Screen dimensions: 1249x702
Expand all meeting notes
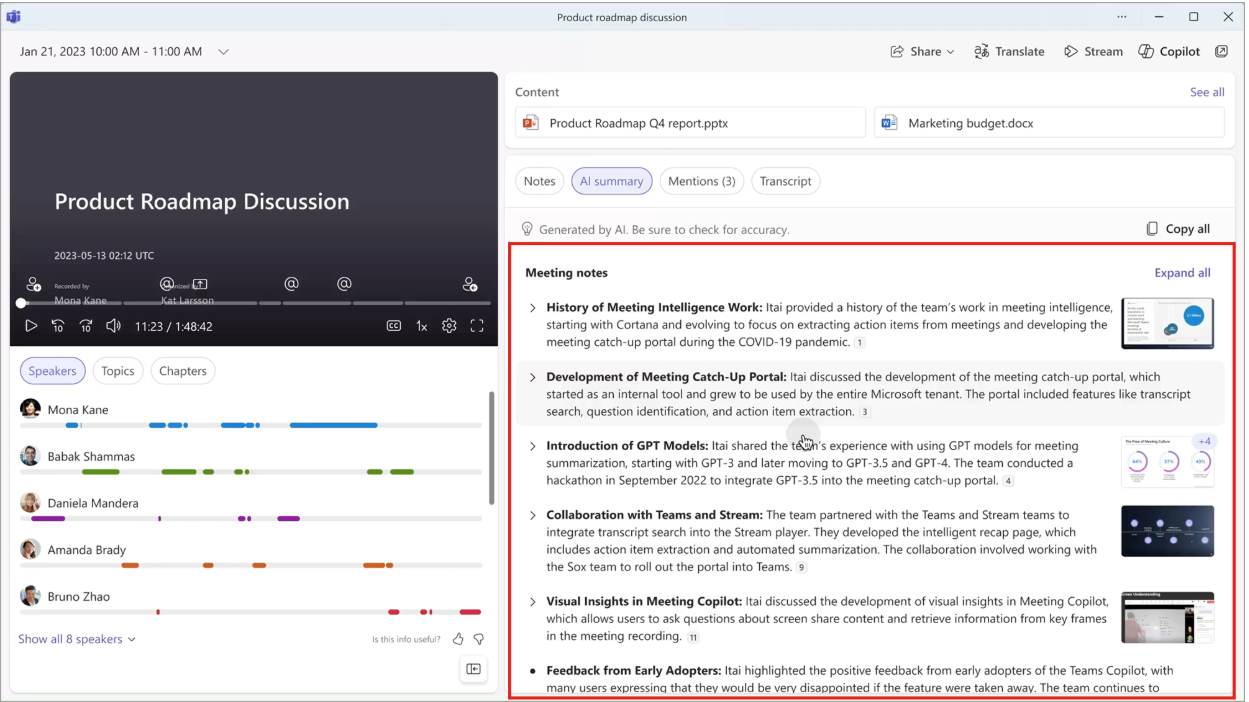(1182, 272)
